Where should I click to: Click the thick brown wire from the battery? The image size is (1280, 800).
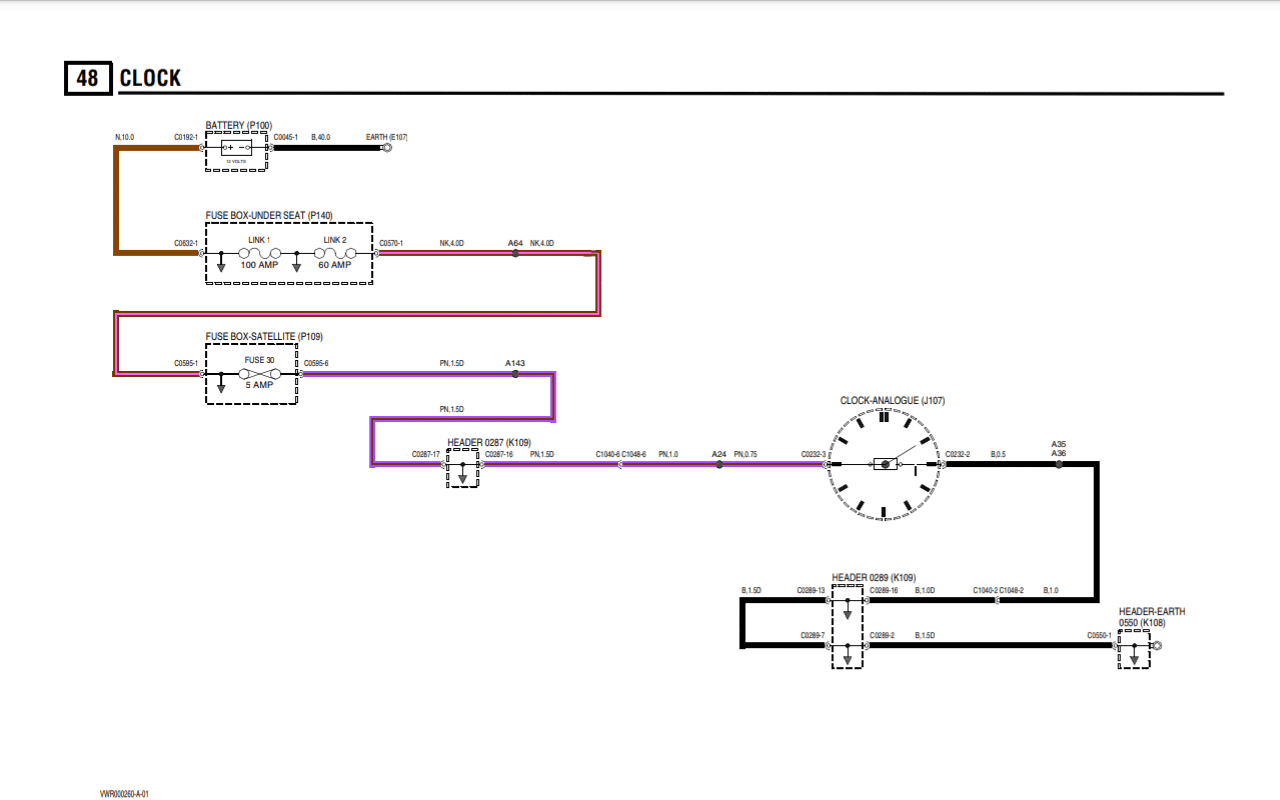117,200
